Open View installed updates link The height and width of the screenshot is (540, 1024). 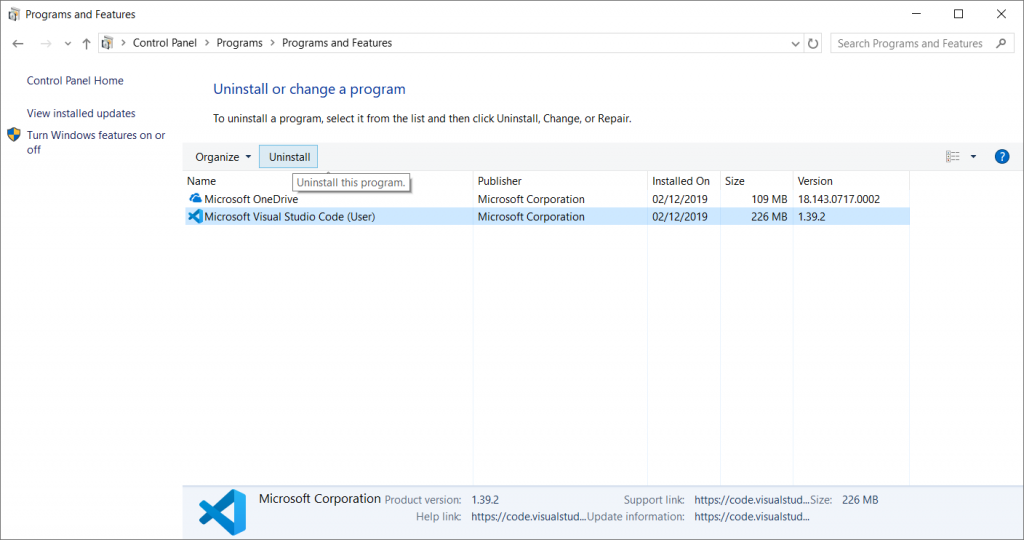point(81,113)
